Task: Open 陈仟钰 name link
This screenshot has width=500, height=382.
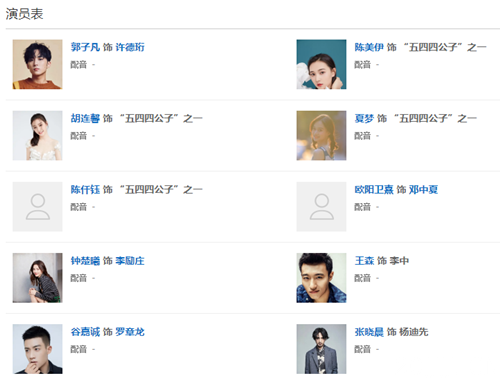Action: (85, 190)
